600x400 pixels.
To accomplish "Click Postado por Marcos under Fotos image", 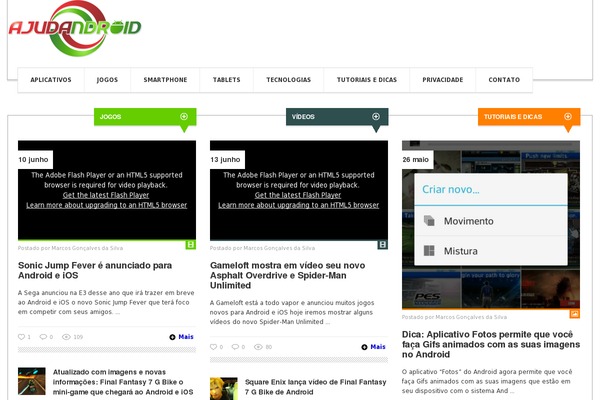I will (x=454, y=317).
